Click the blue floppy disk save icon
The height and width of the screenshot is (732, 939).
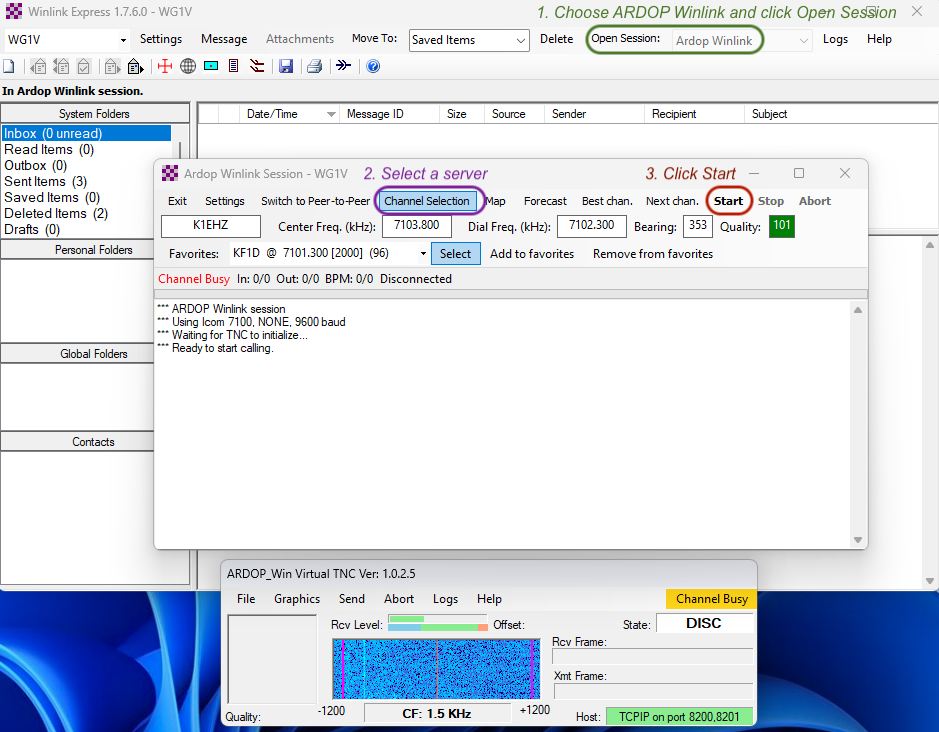pos(286,67)
